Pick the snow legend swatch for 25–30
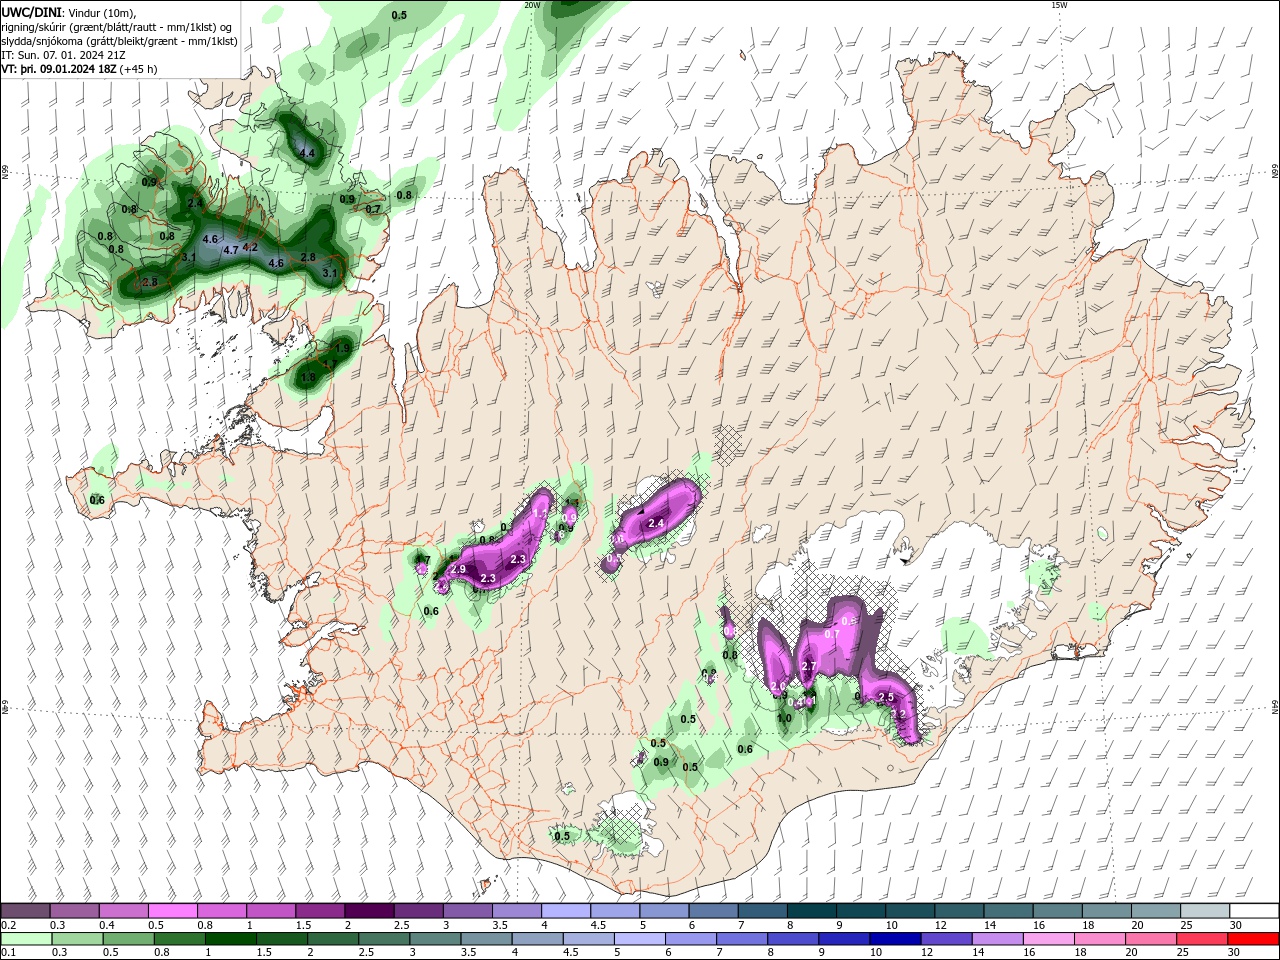Image resolution: width=1280 pixels, height=960 pixels. (1206, 911)
